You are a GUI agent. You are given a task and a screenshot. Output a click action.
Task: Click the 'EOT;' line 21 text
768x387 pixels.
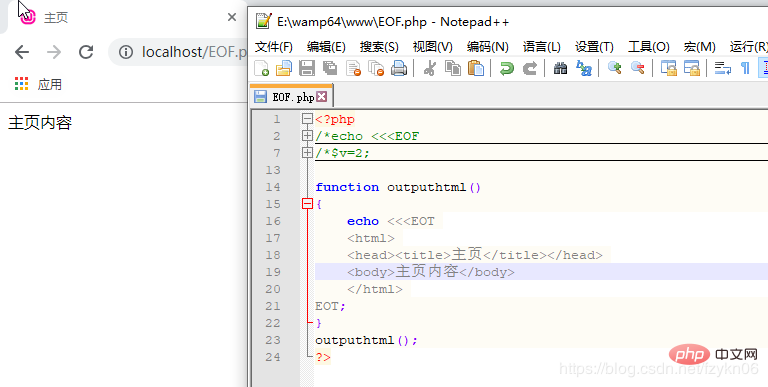(x=331, y=306)
